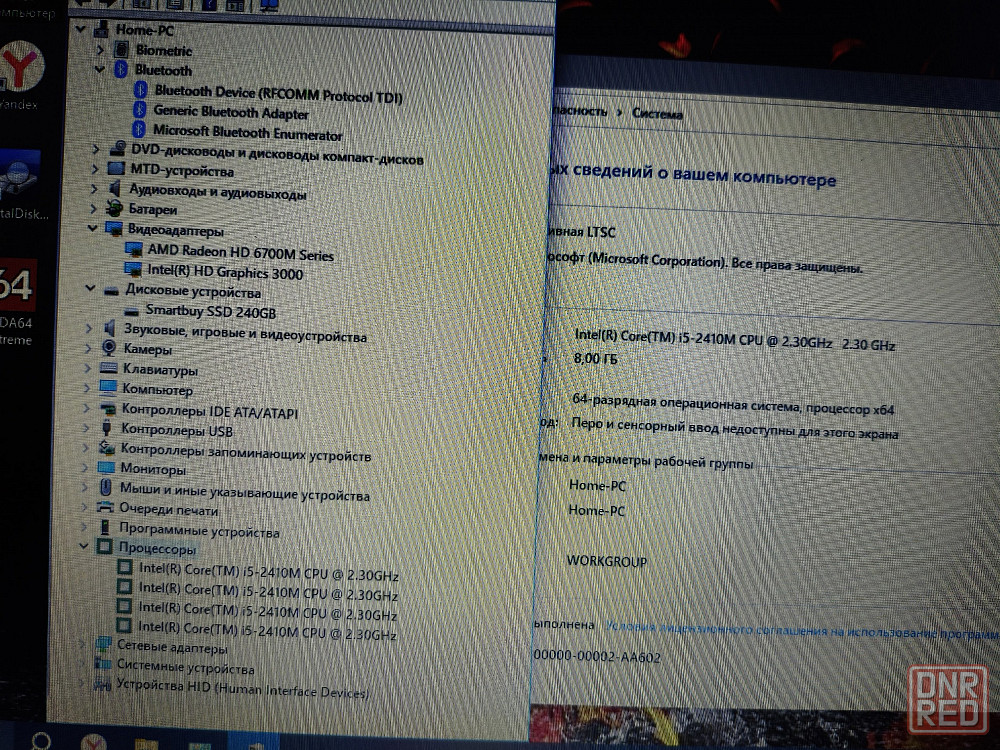Select Smartbuy SSD 240GB disk
This screenshot has height=750, width=1000.
coord(210,311)
